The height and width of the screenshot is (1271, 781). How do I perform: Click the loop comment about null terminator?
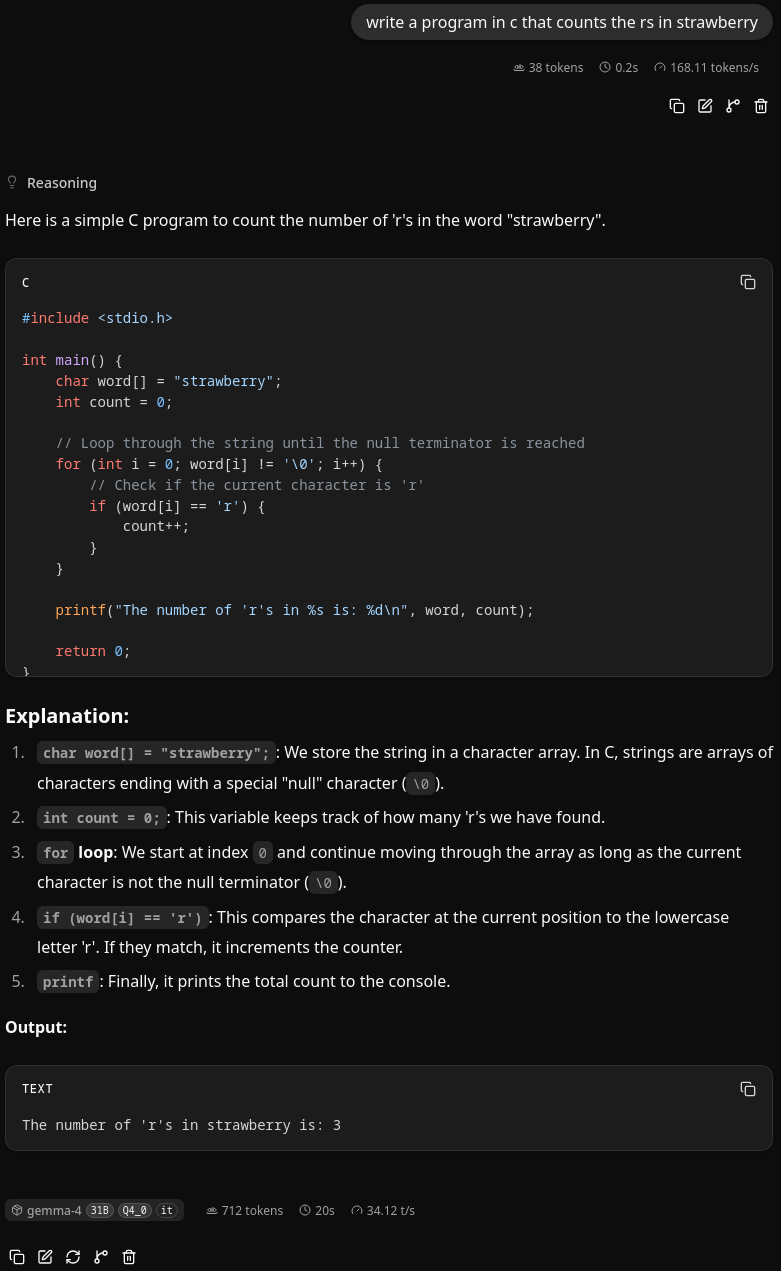click(x=320, y=443)
